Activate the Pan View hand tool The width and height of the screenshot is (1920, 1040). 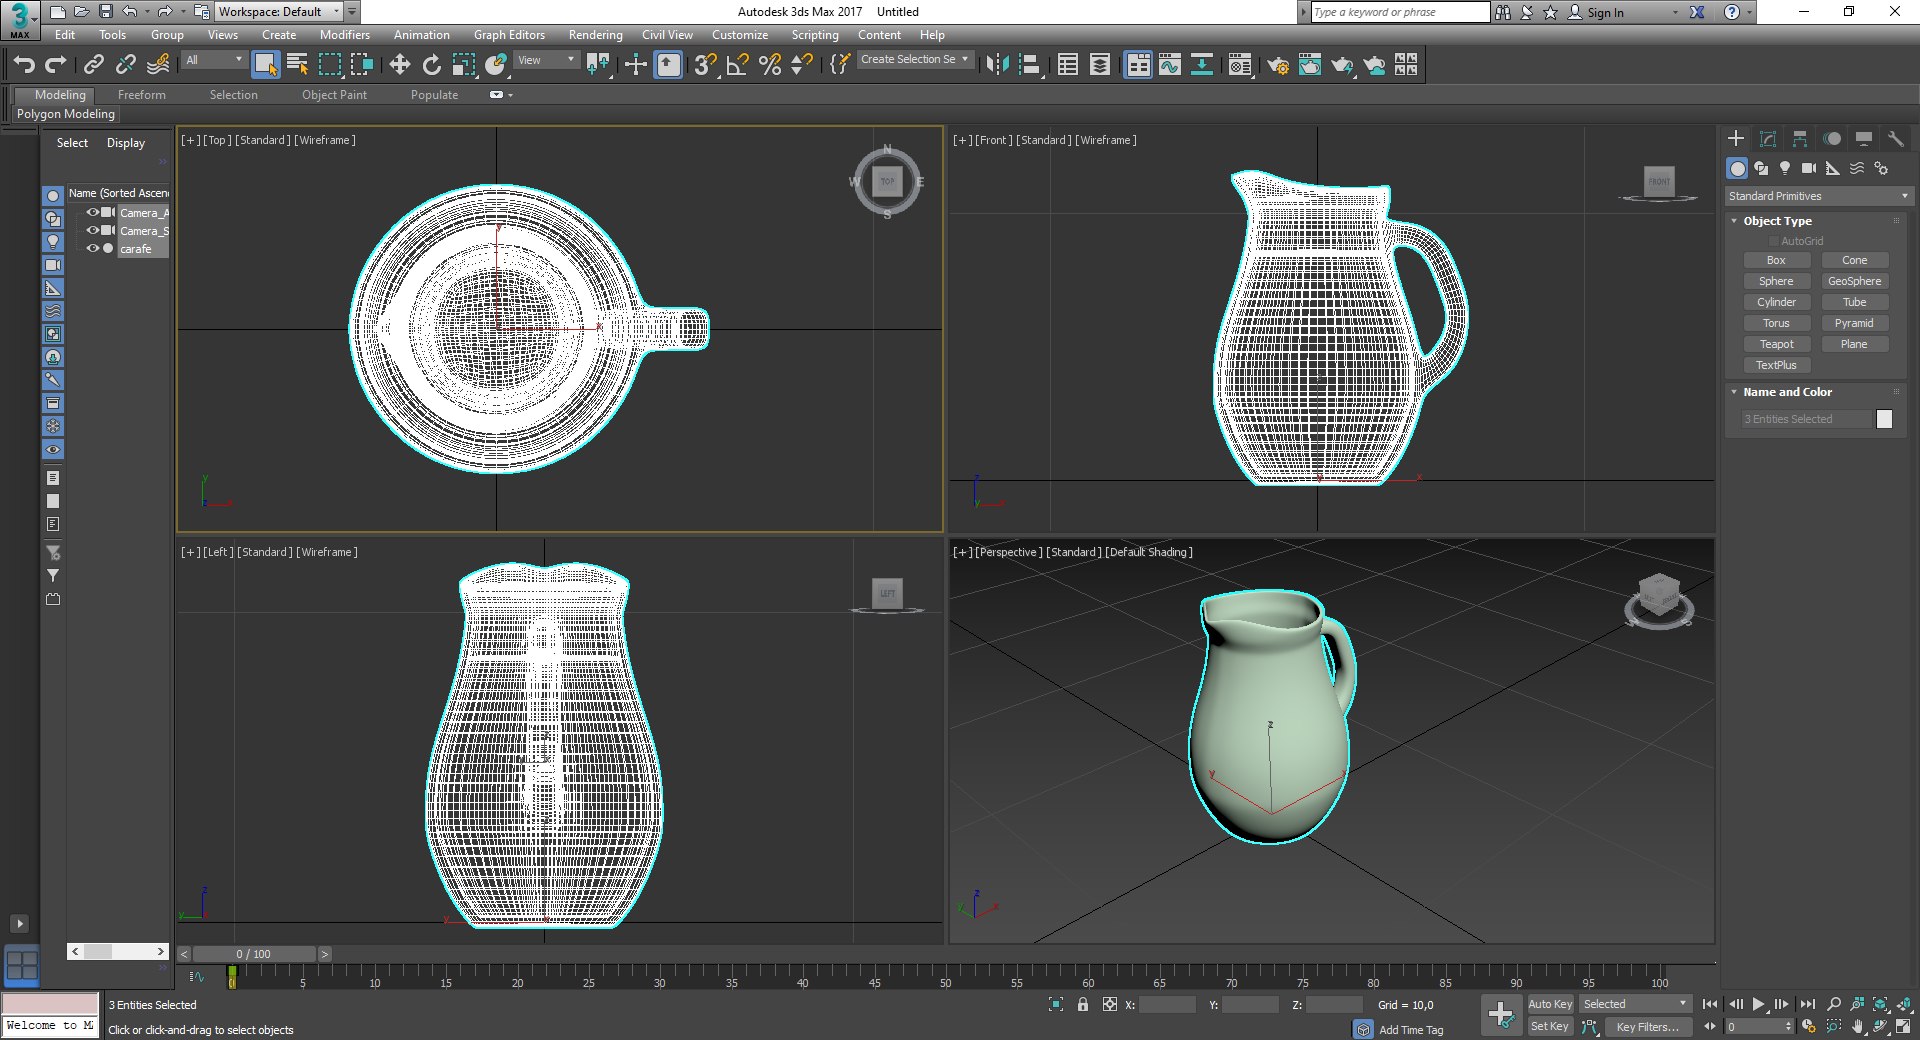coord(1858,1027)
